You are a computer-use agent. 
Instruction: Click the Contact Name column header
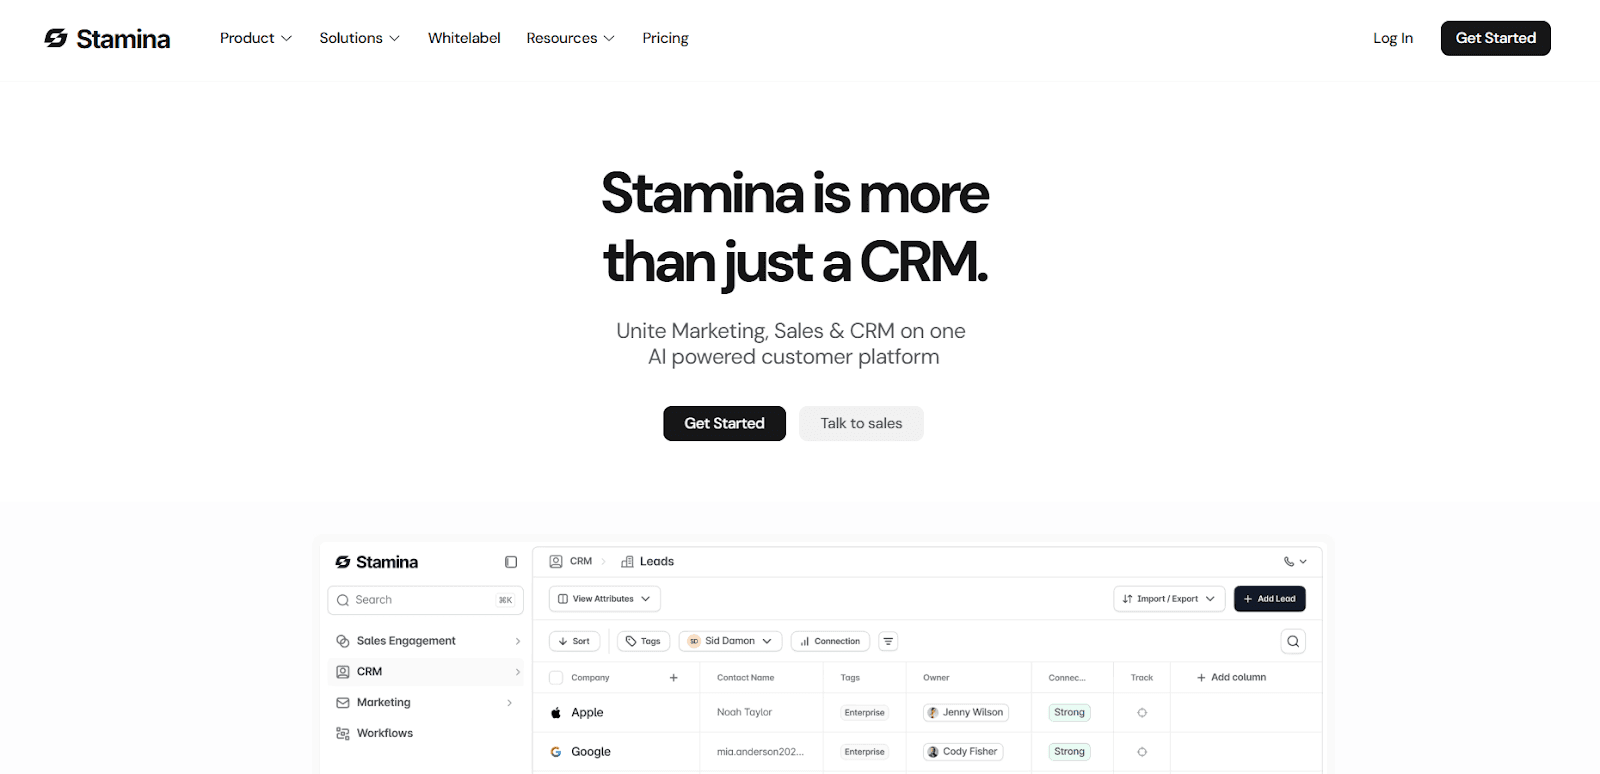(x=745, y=678)
